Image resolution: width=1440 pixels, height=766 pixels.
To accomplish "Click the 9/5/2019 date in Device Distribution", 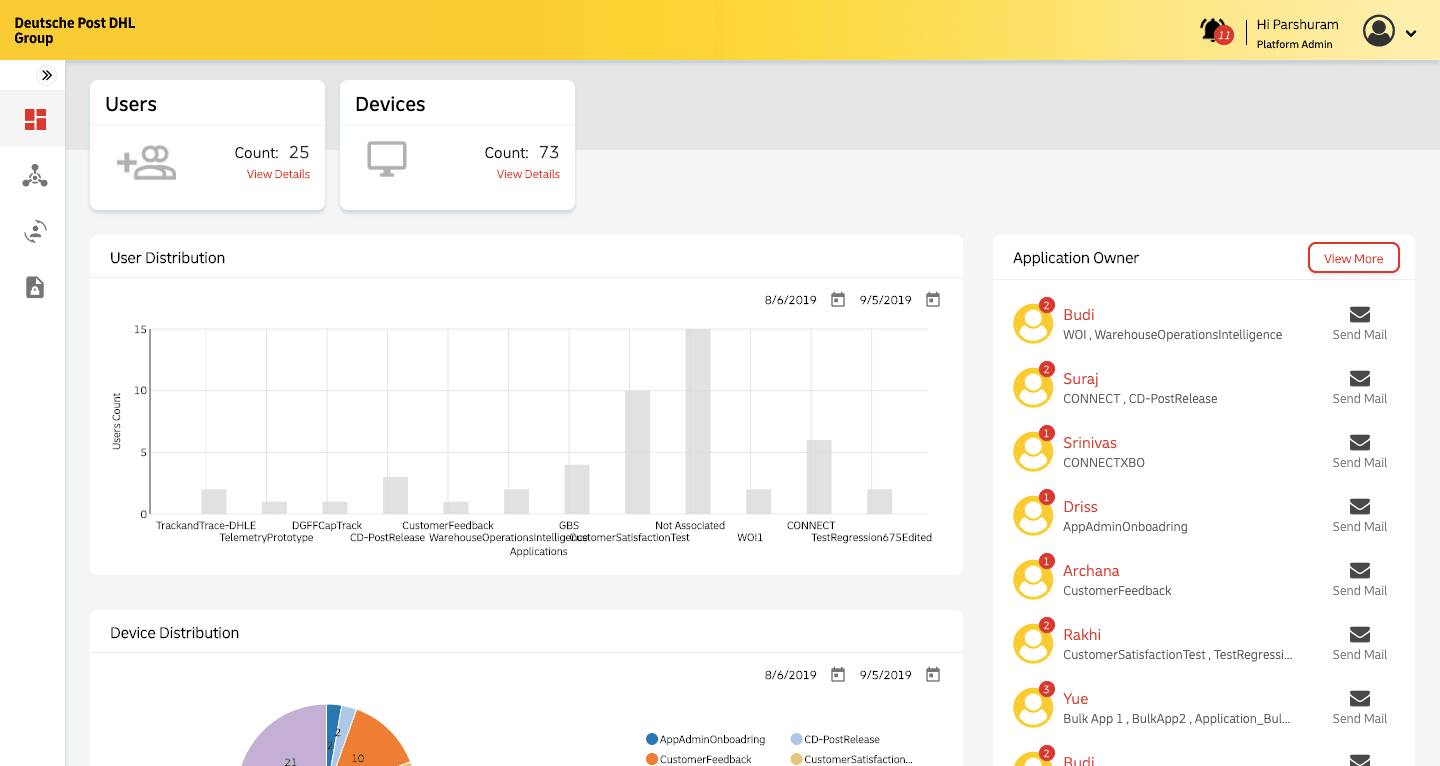I will point(886,675).
